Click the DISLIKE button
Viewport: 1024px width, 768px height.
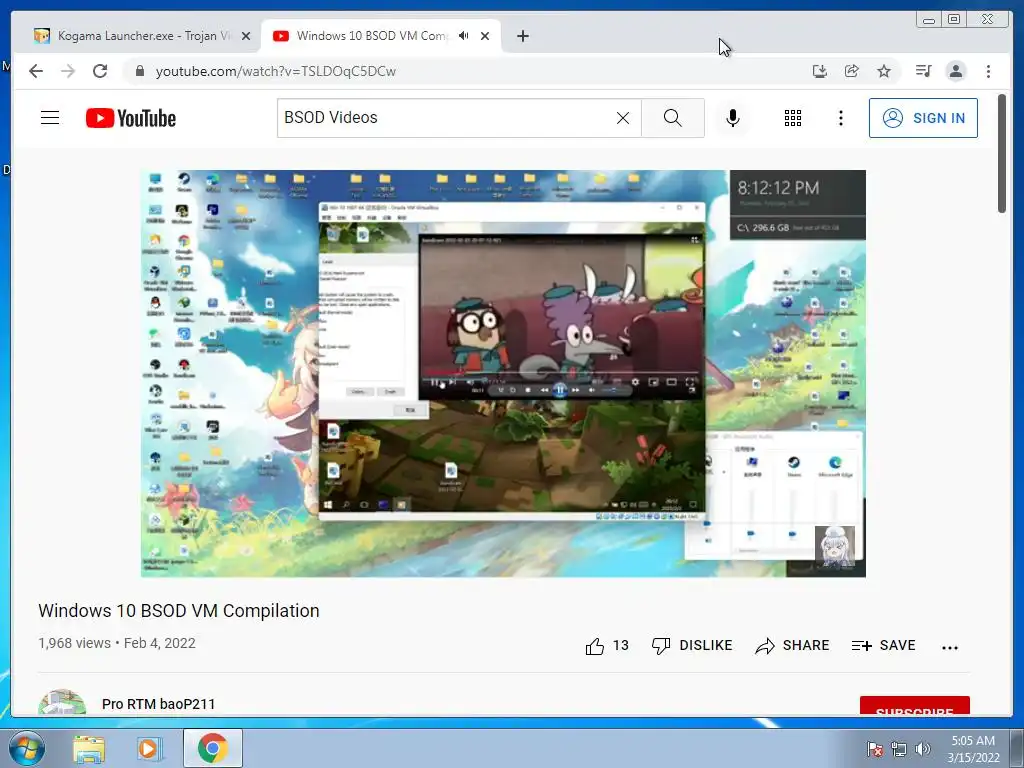[692, 645]
